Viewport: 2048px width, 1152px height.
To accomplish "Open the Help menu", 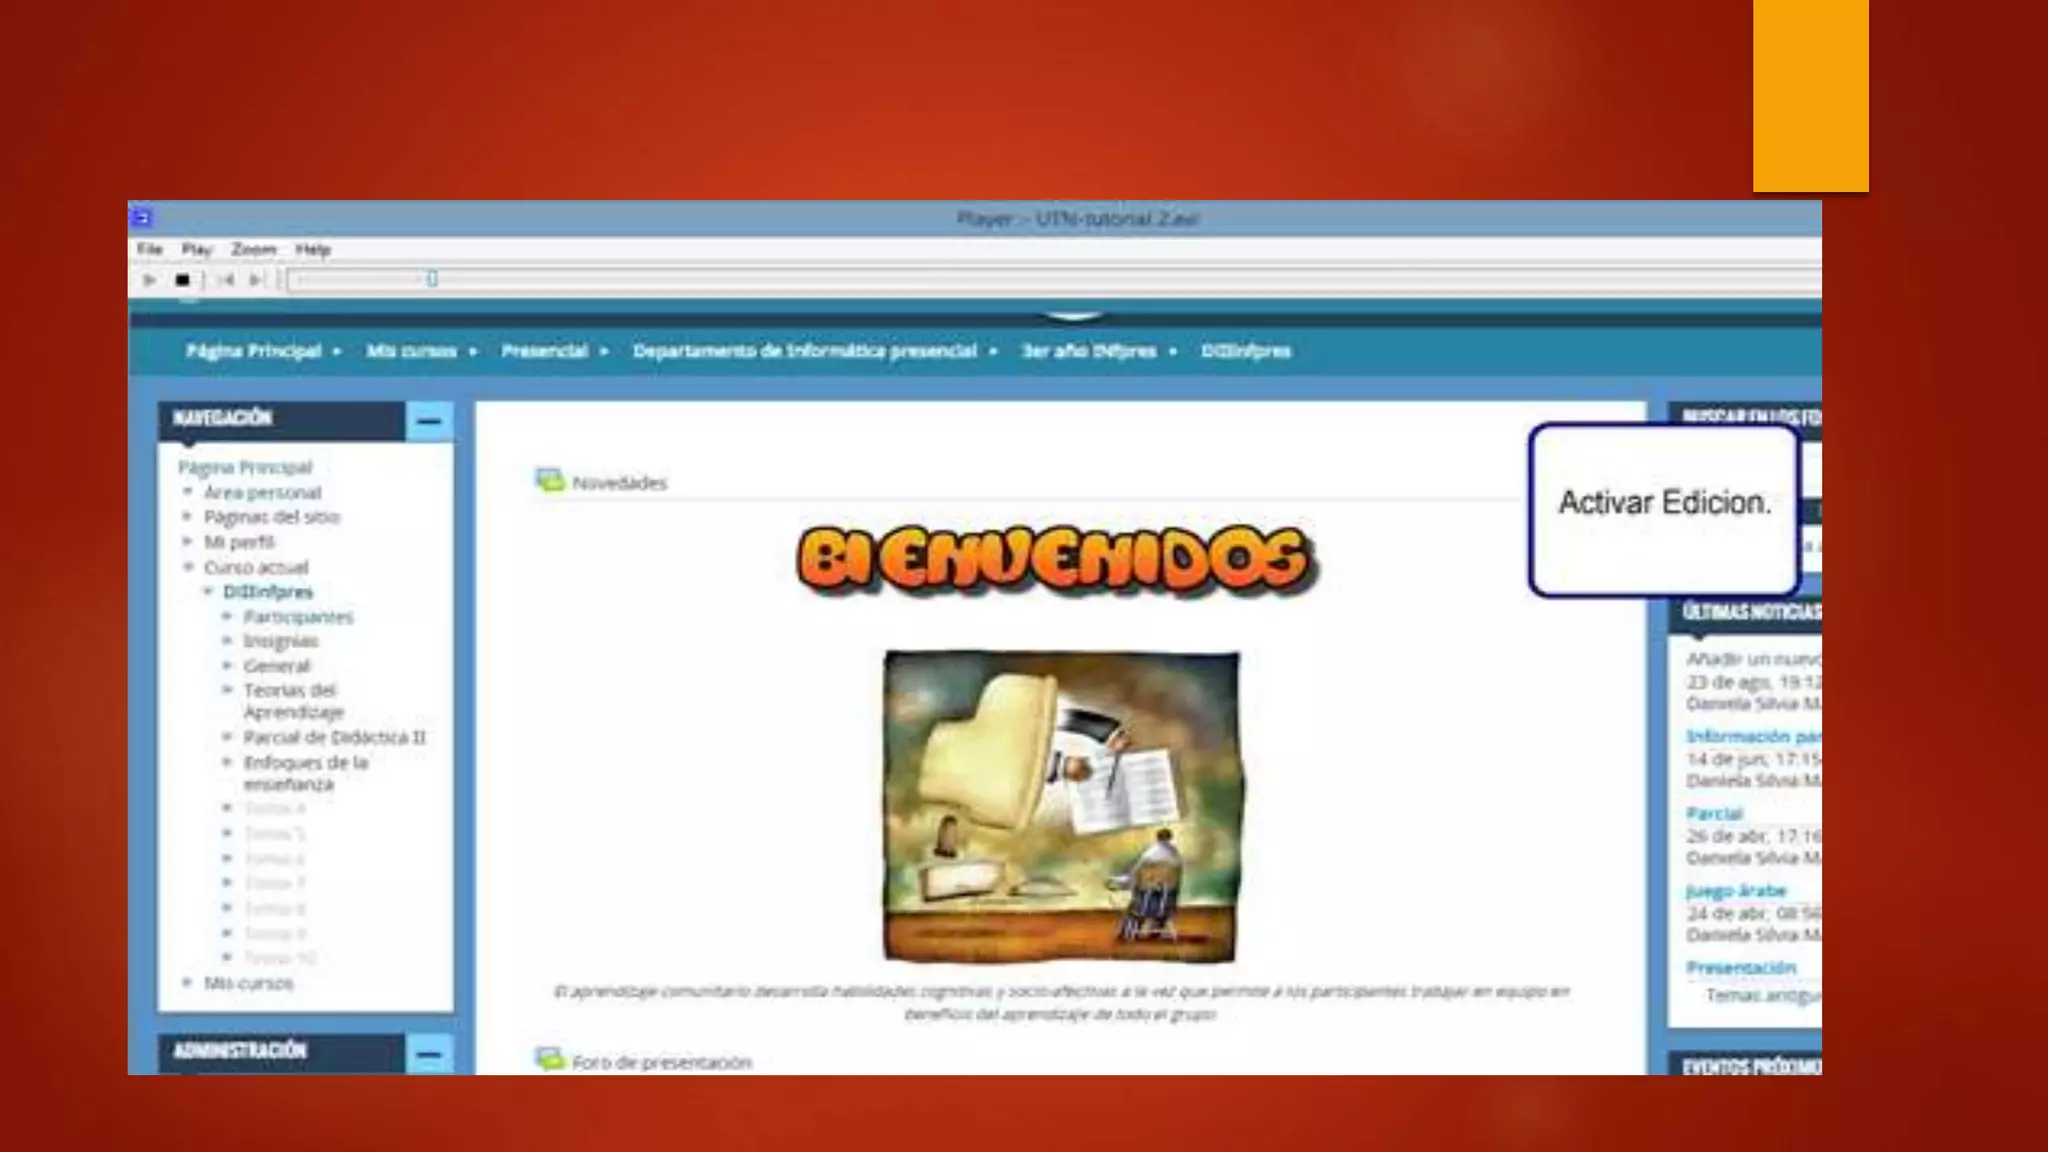I will (x=313, y=249).
